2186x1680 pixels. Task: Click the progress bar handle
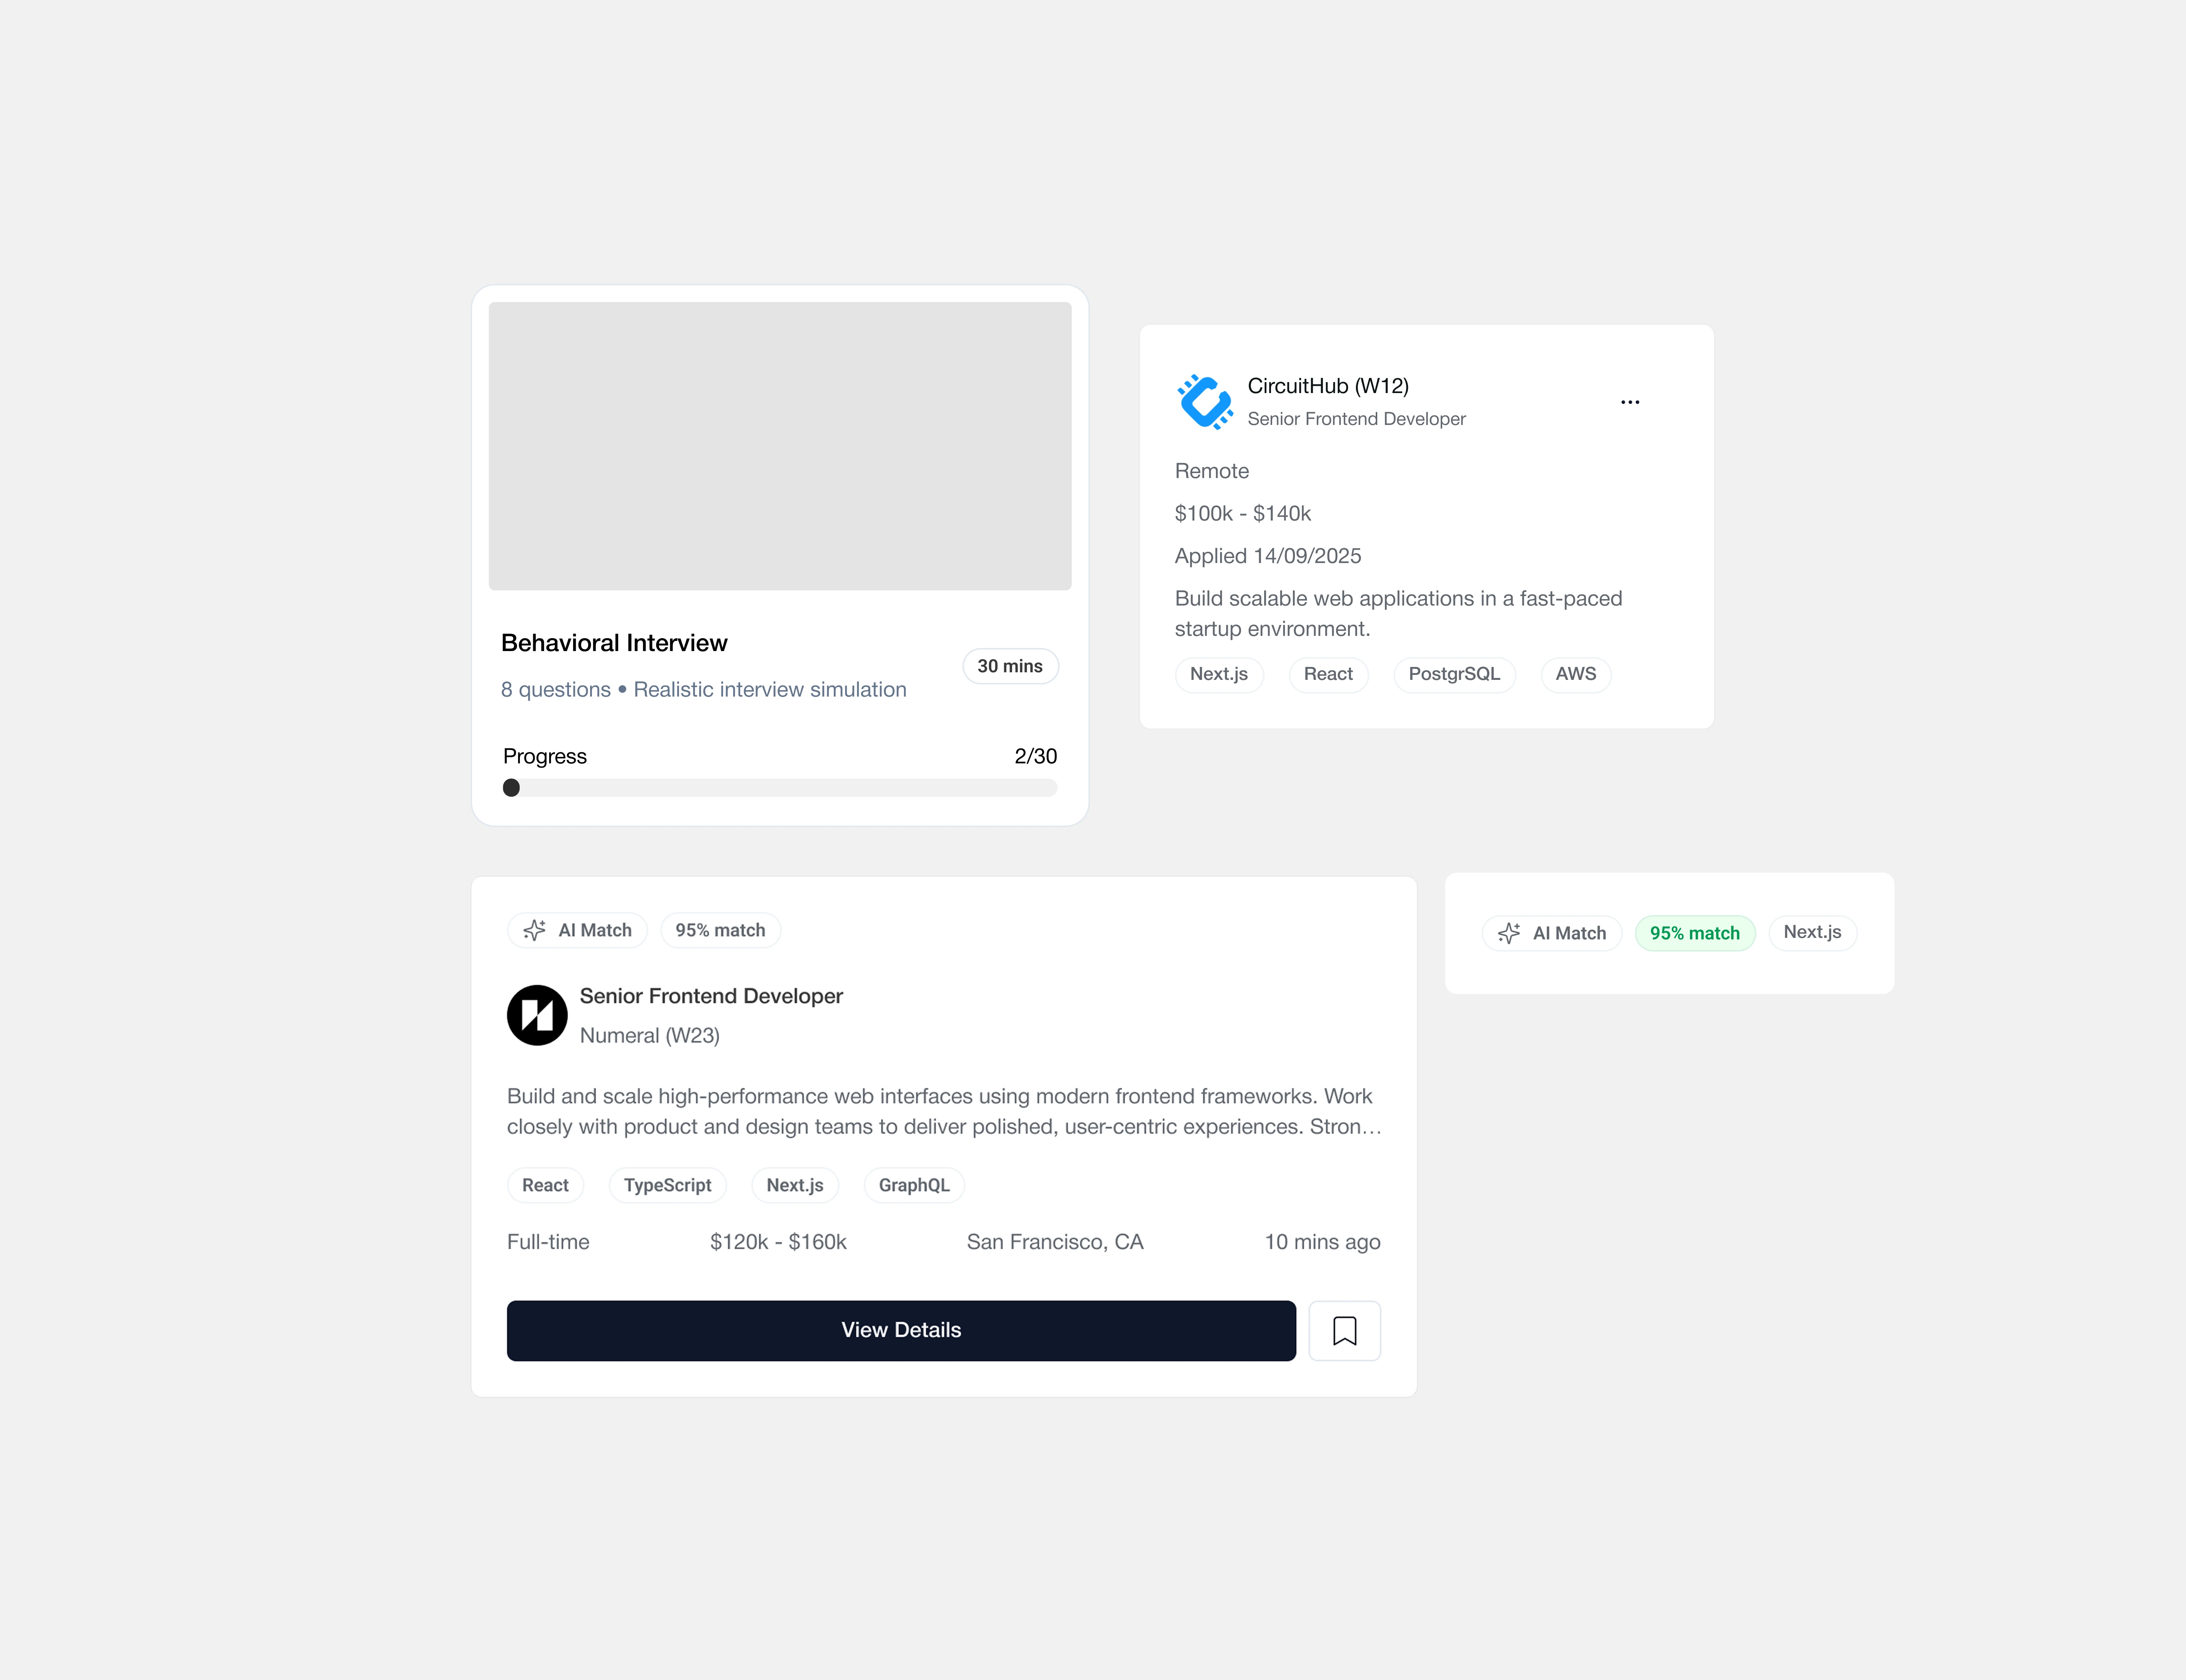tap(511, 788)
